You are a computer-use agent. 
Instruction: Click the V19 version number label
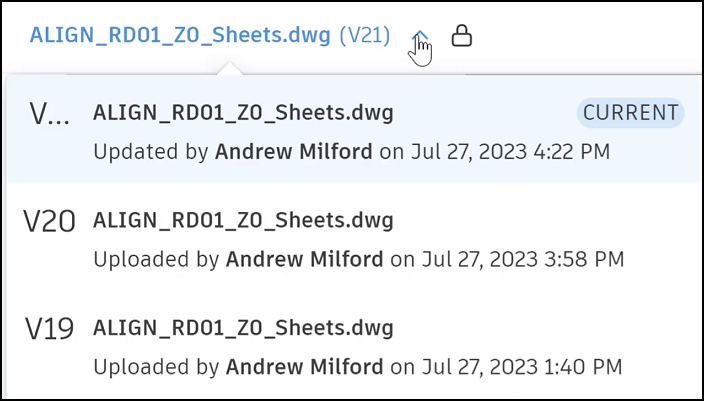[50, 329]
